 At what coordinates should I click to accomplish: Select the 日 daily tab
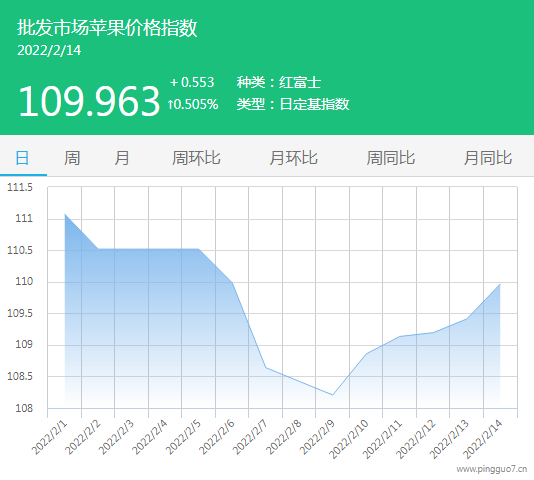(22, 158)
